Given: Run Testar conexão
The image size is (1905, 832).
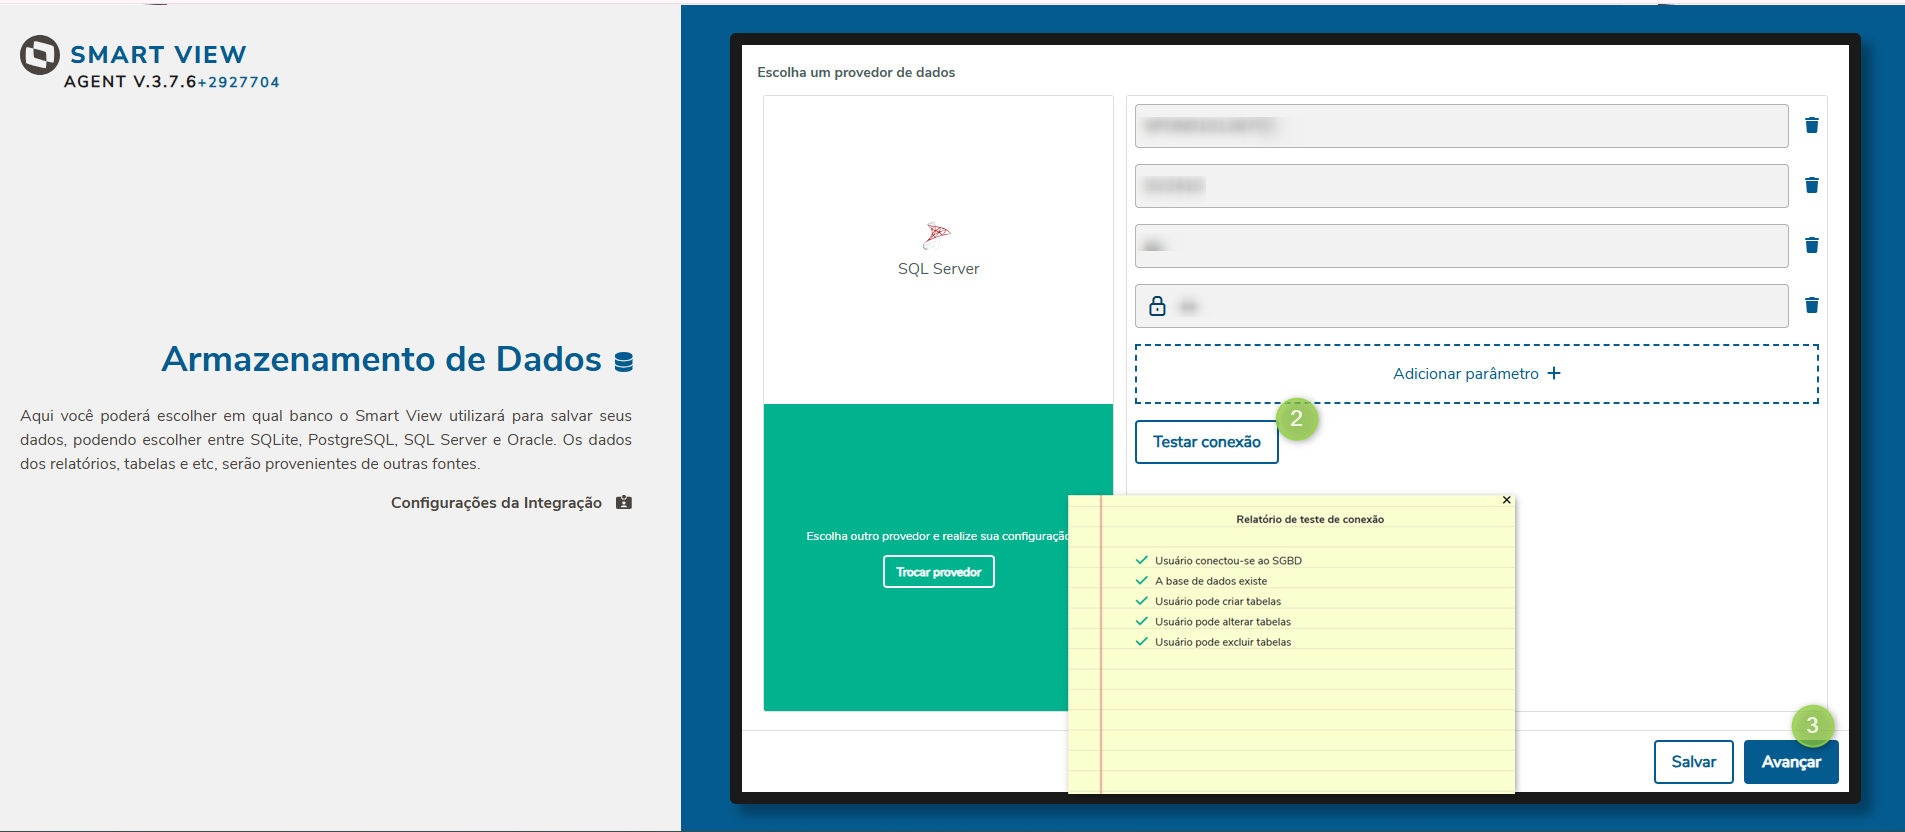Looking at the screenshot, I should click(1207, 442).
